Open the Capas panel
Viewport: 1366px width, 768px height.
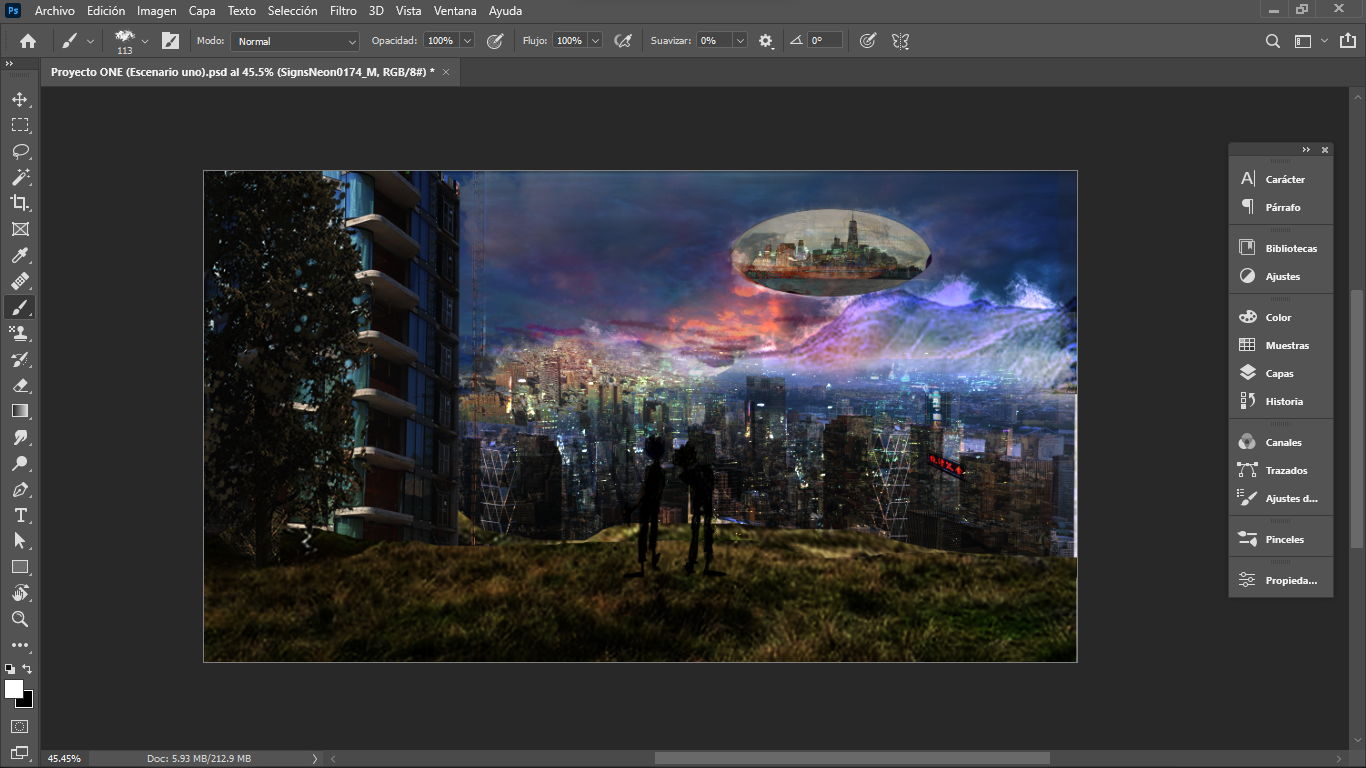[x=1279, y=373]
